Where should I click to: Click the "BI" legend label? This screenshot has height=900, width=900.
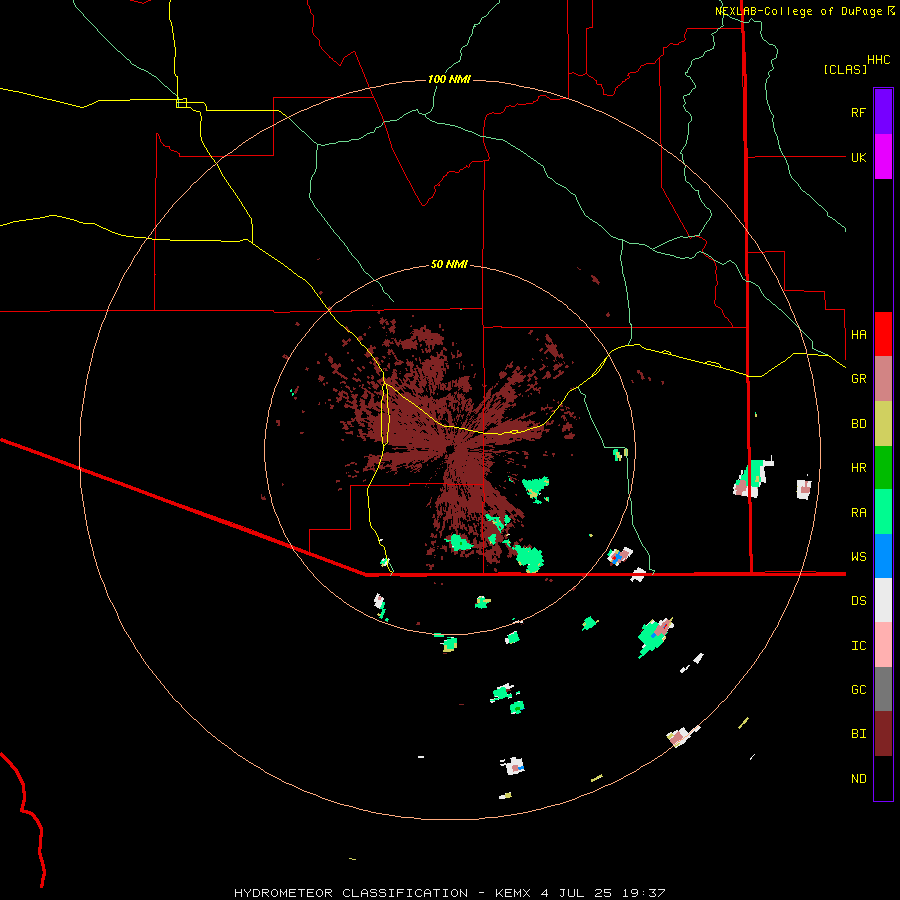(858, 734)
